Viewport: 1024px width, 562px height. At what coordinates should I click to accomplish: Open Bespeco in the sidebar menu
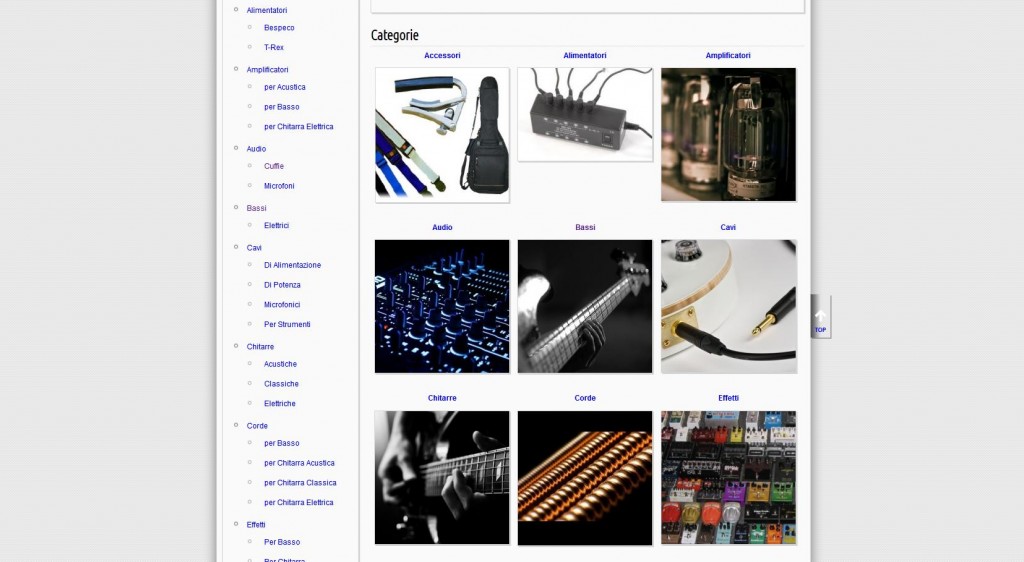click(x=279, y=28)
